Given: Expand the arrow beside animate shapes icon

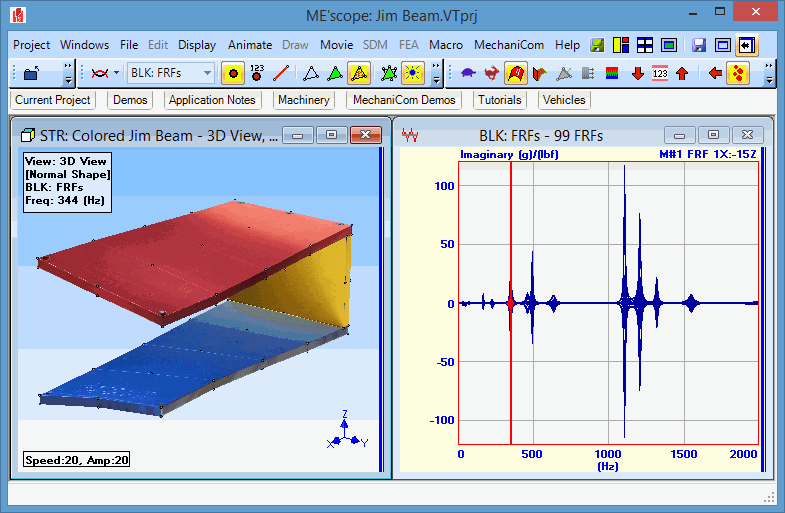Looking at the screenshot, I should 117,73.
